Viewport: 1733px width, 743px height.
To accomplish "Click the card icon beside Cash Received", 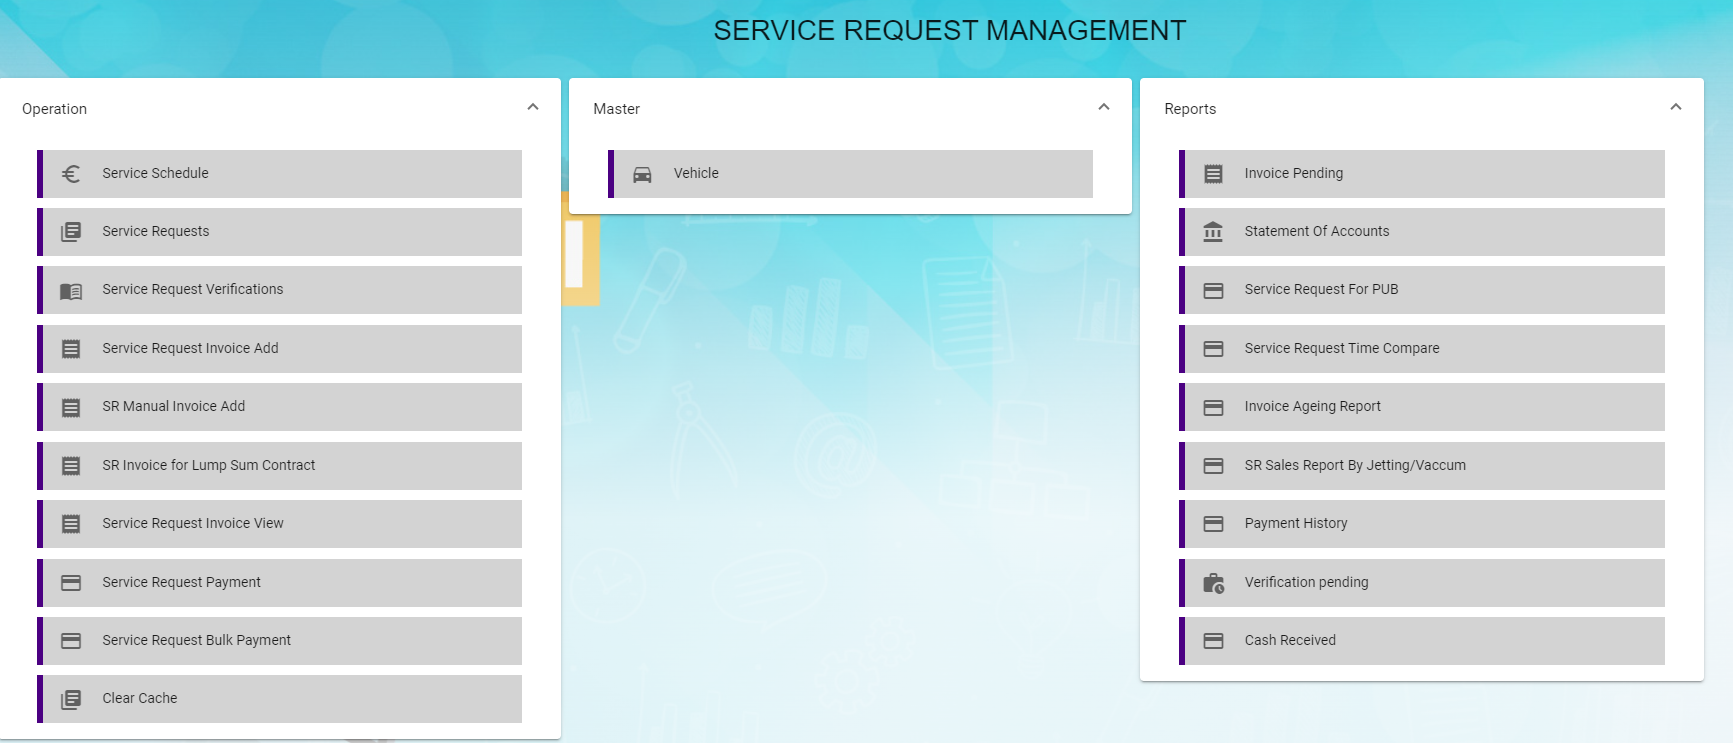I will pos(1213,641).
